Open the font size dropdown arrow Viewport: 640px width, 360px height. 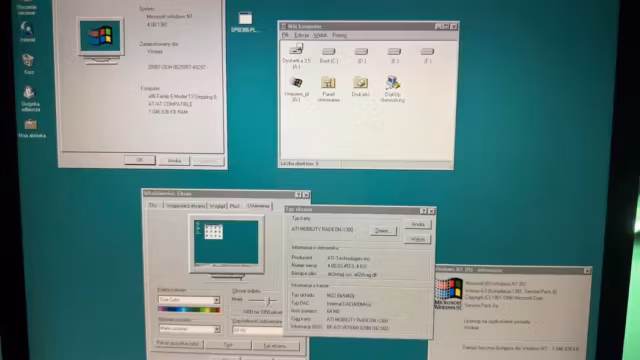pos(217,329)
